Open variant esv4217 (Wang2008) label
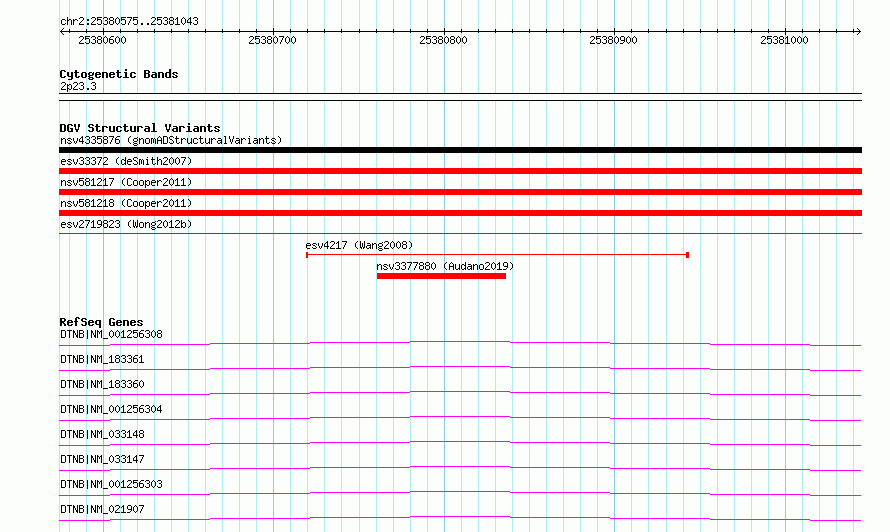Screen dimensions: 890x532 (359, 245)
